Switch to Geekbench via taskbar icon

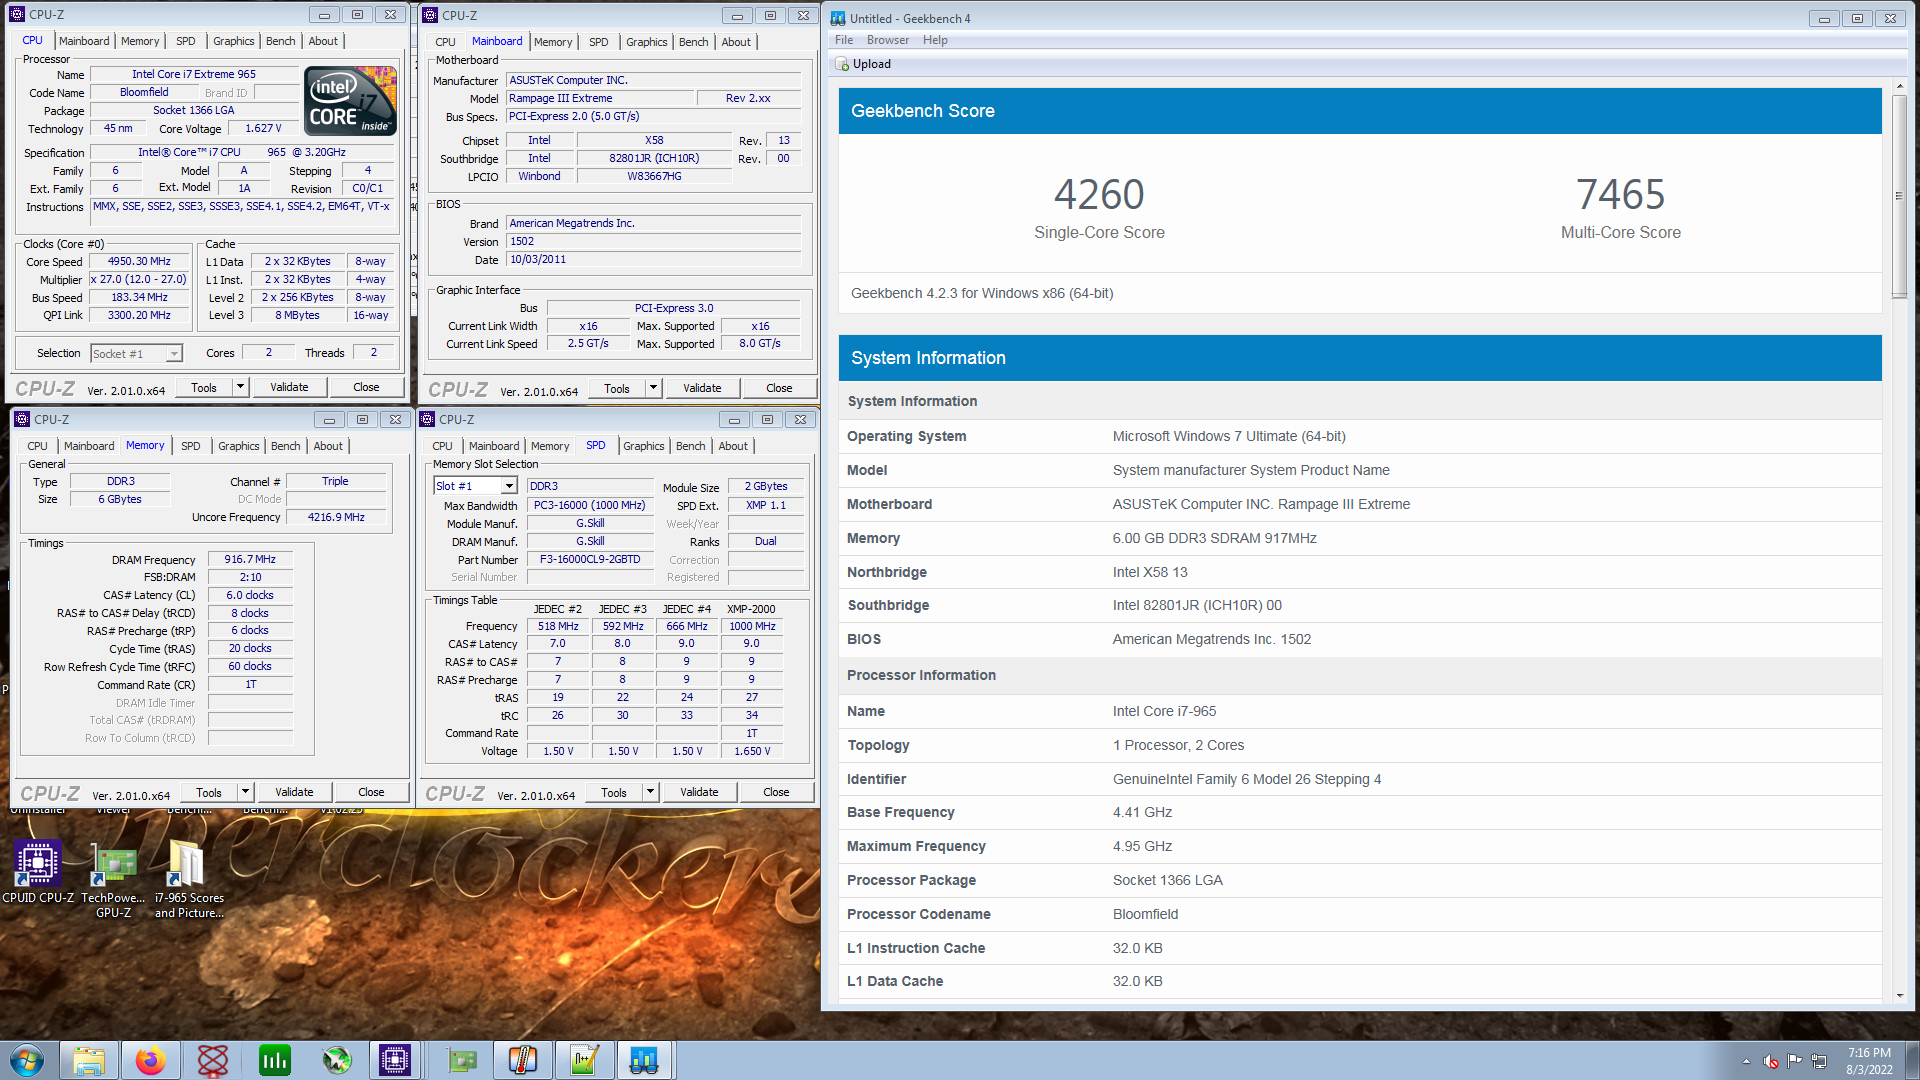(644, 1060)
